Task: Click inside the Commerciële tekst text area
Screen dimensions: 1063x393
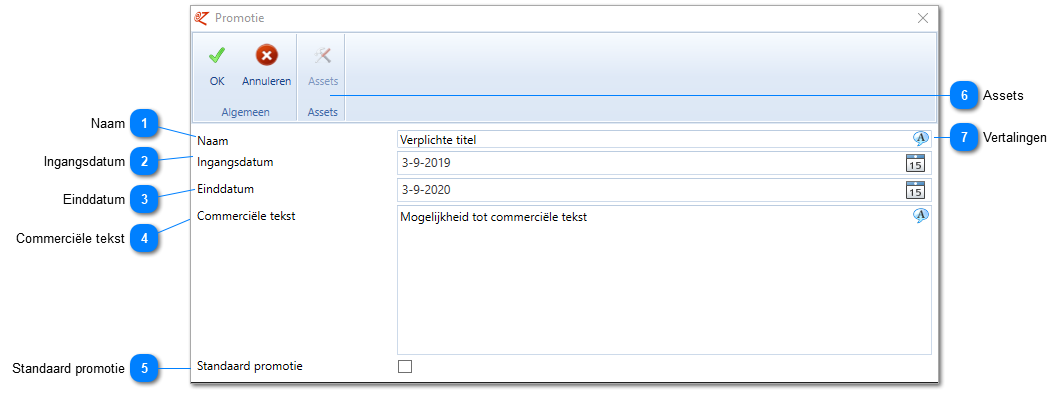Action: click(x=664, y=280)
